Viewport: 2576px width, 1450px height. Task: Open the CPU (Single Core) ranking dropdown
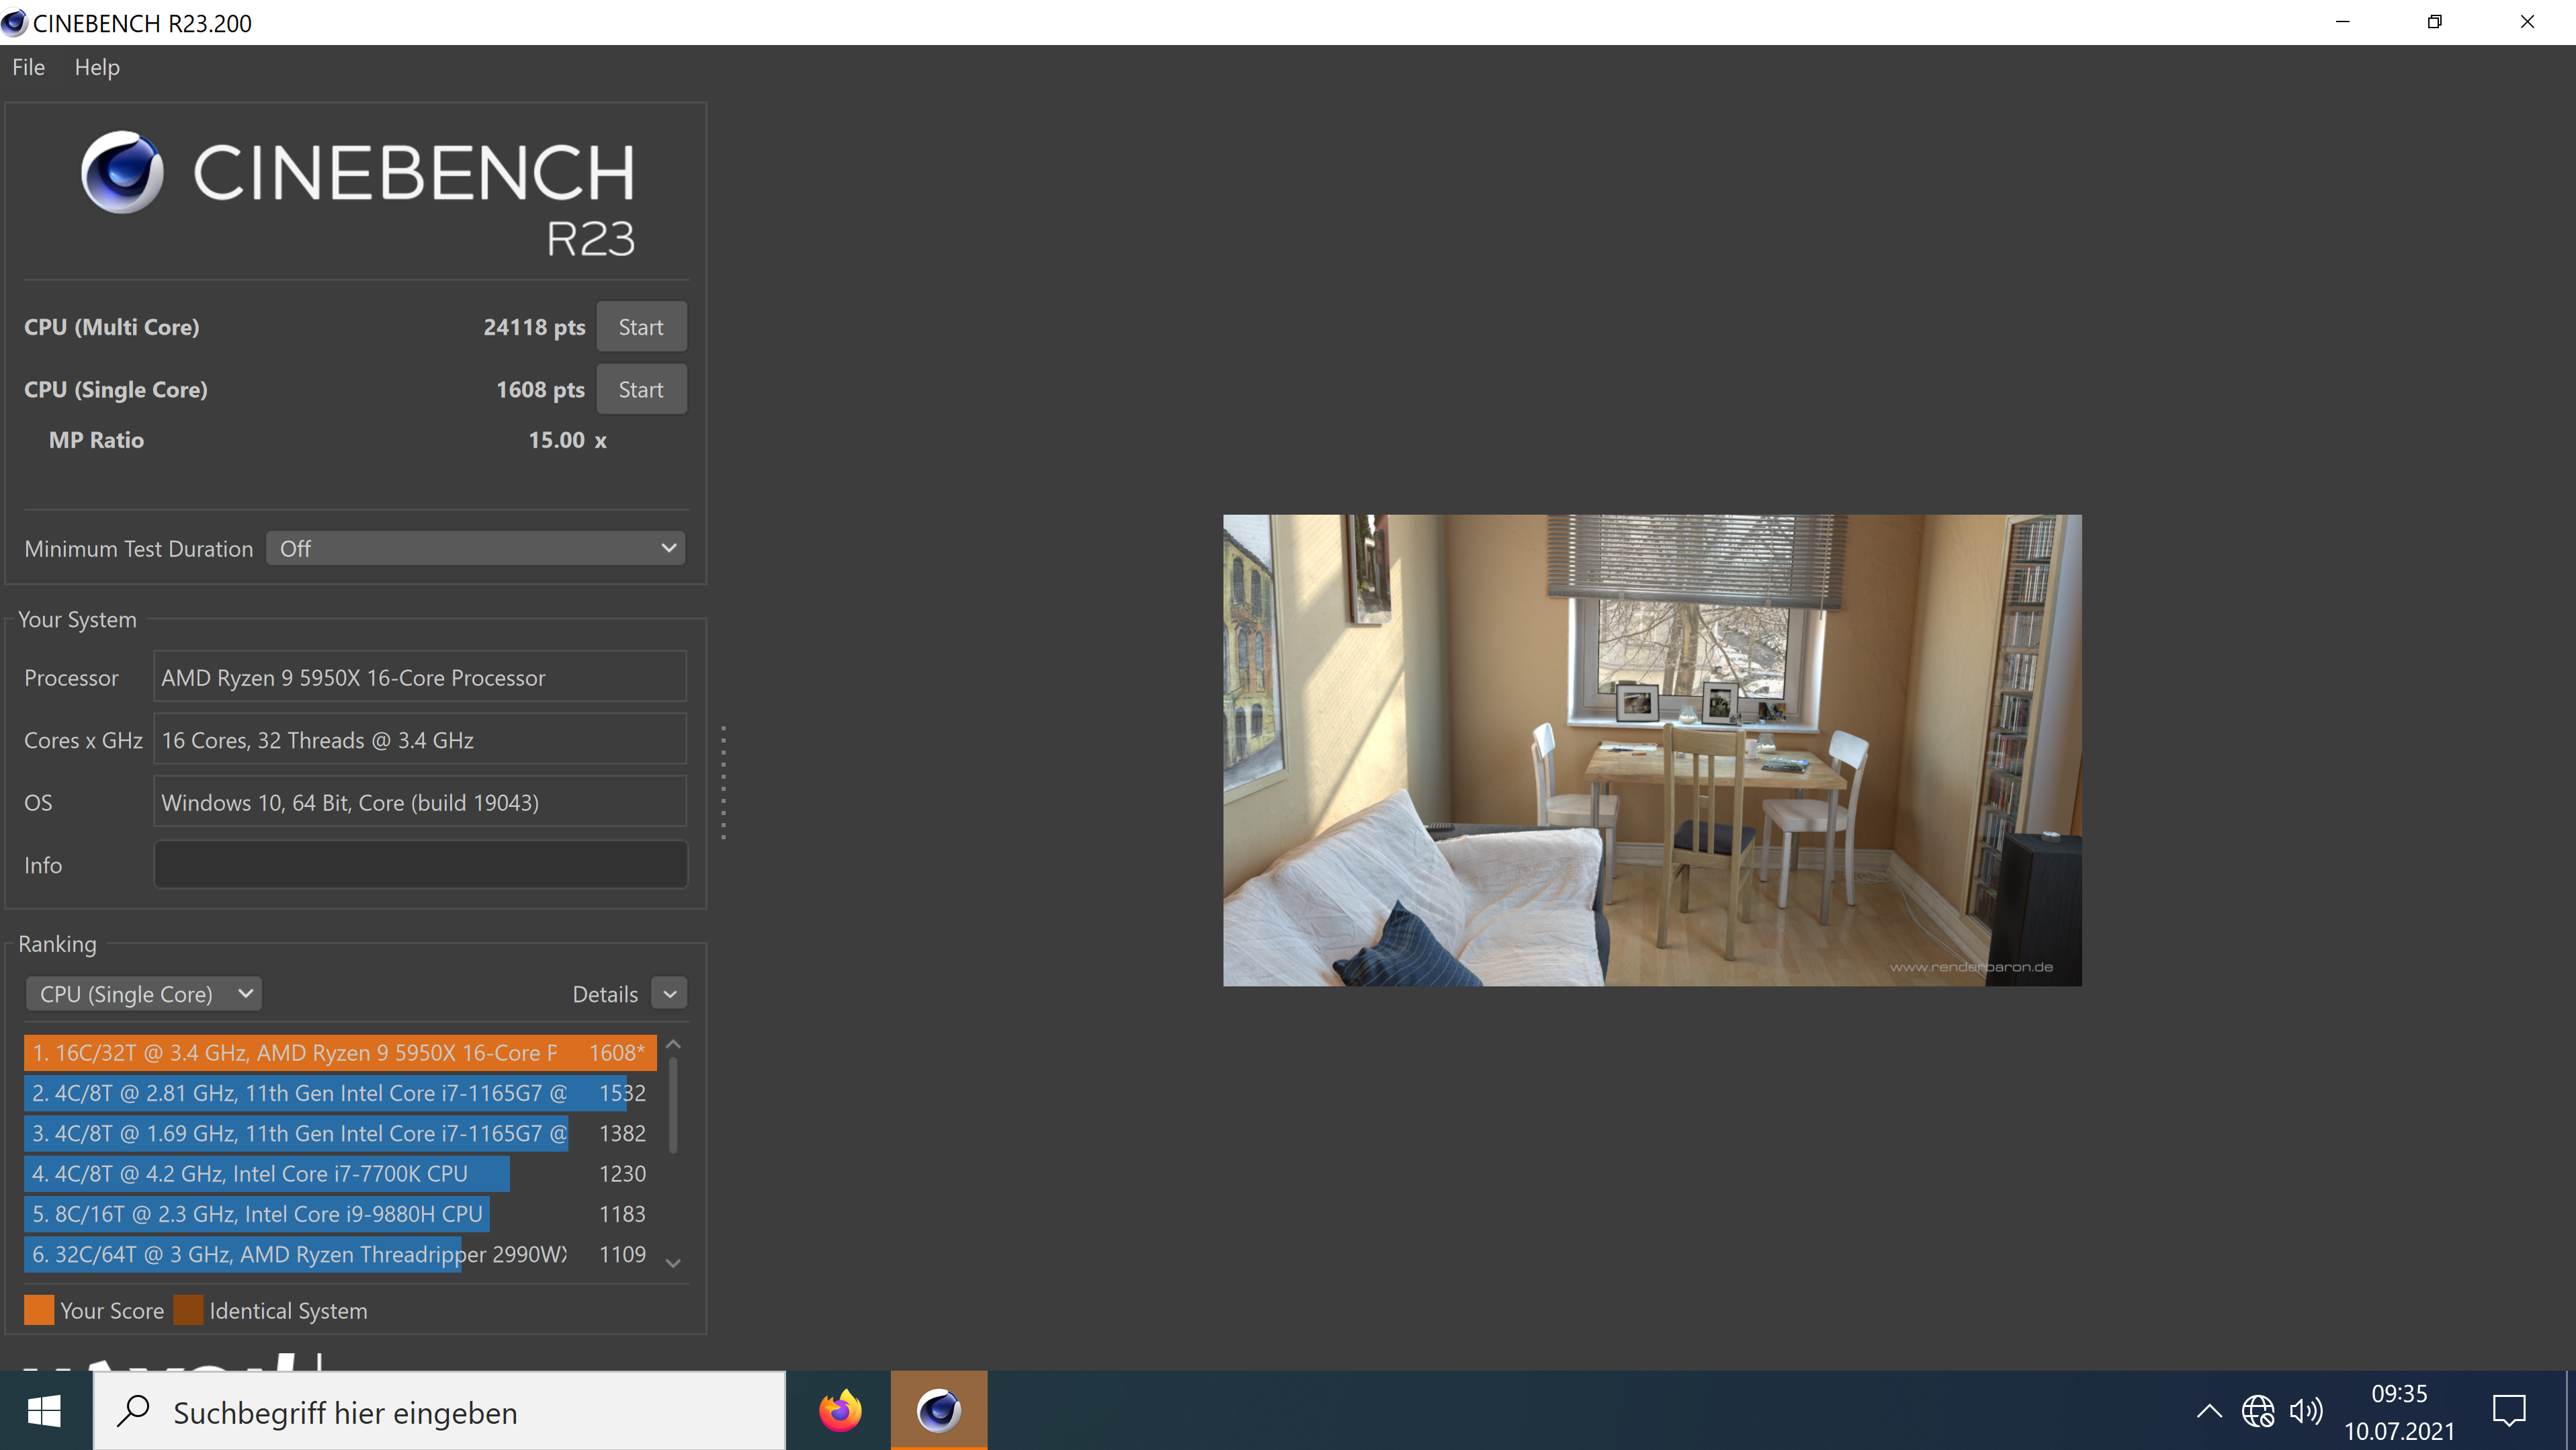[x=143, y=994]
